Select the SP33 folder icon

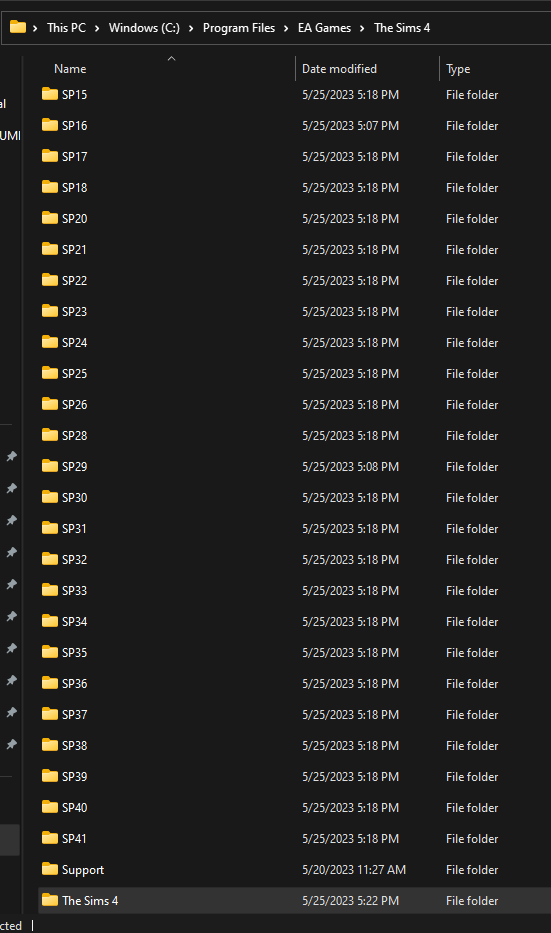[50, 590]
